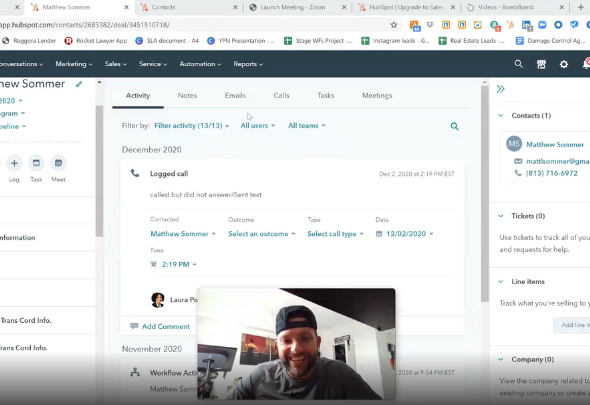Open the notifications bell icon

pyautogui.click(x=586, y=64)
